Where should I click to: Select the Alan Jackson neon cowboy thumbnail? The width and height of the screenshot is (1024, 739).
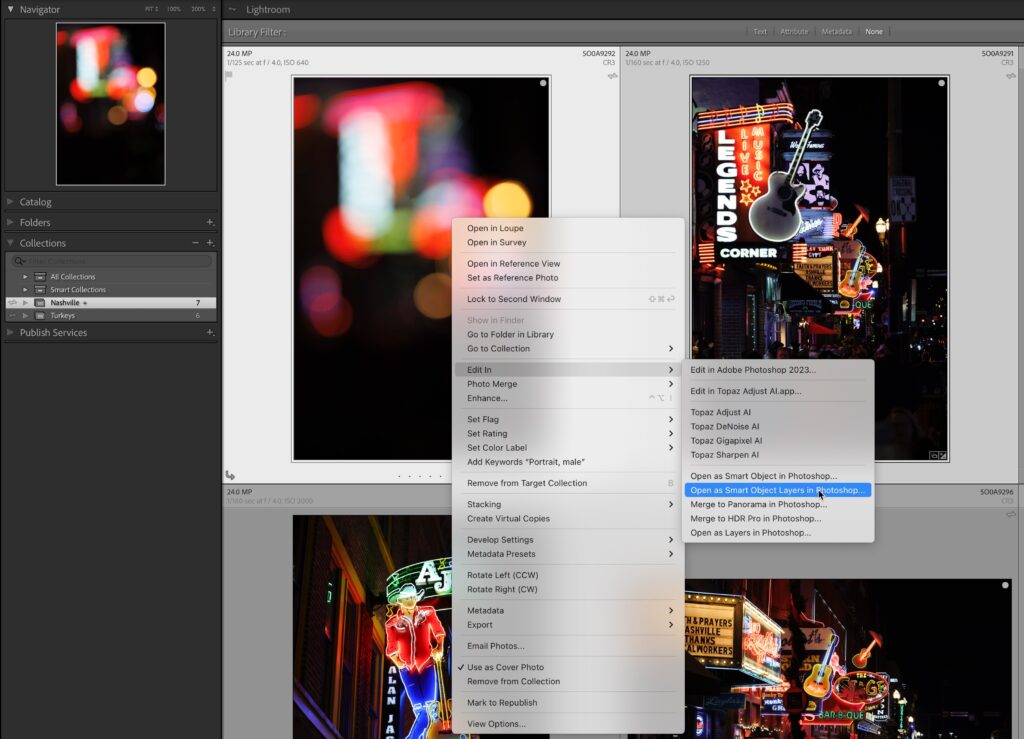pos(372,627)
